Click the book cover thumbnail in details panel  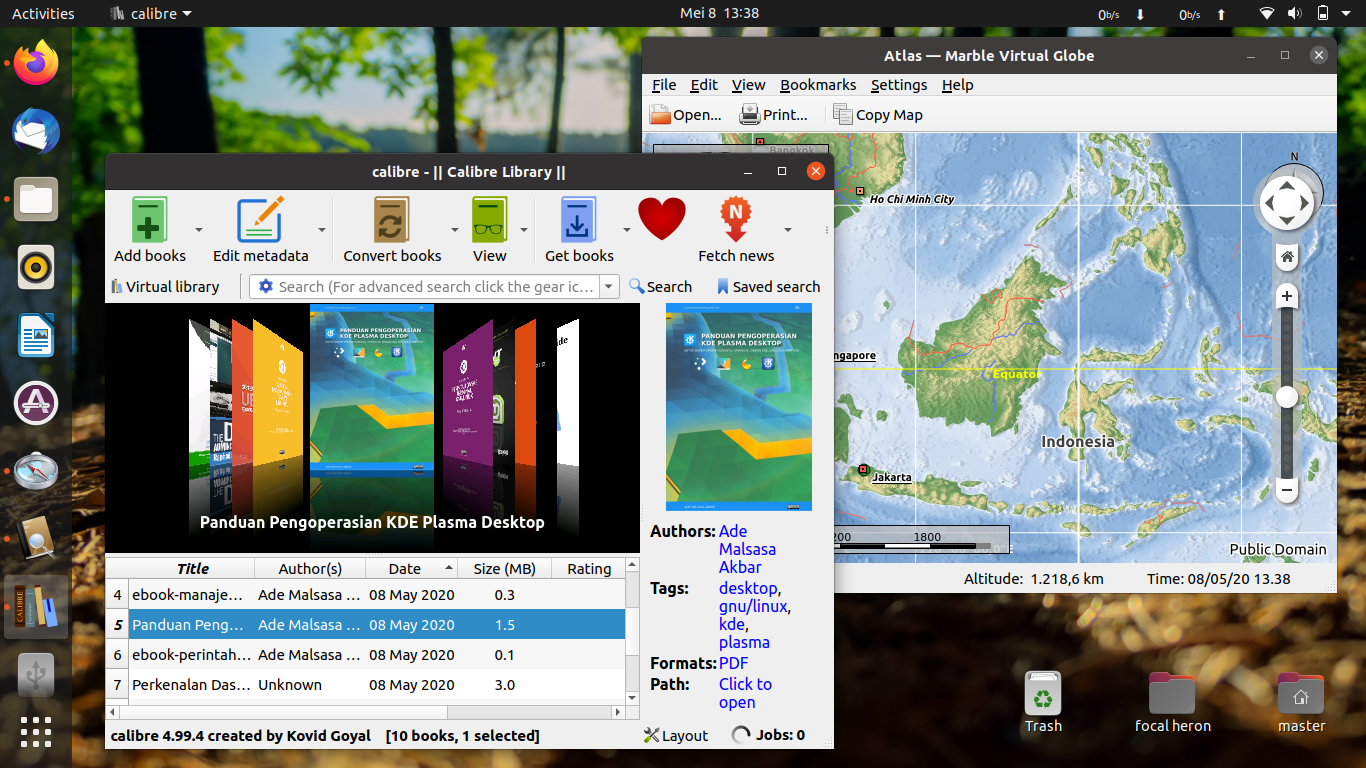(739, 407)
